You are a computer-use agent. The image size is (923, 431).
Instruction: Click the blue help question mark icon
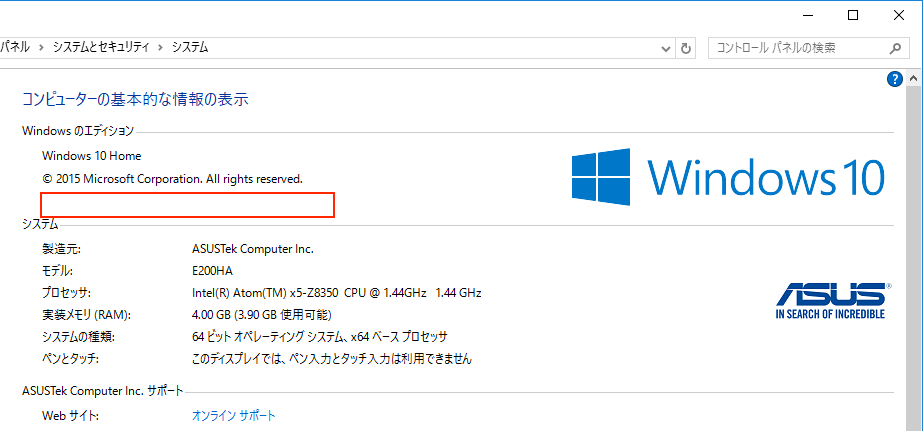tap(895, 79)
